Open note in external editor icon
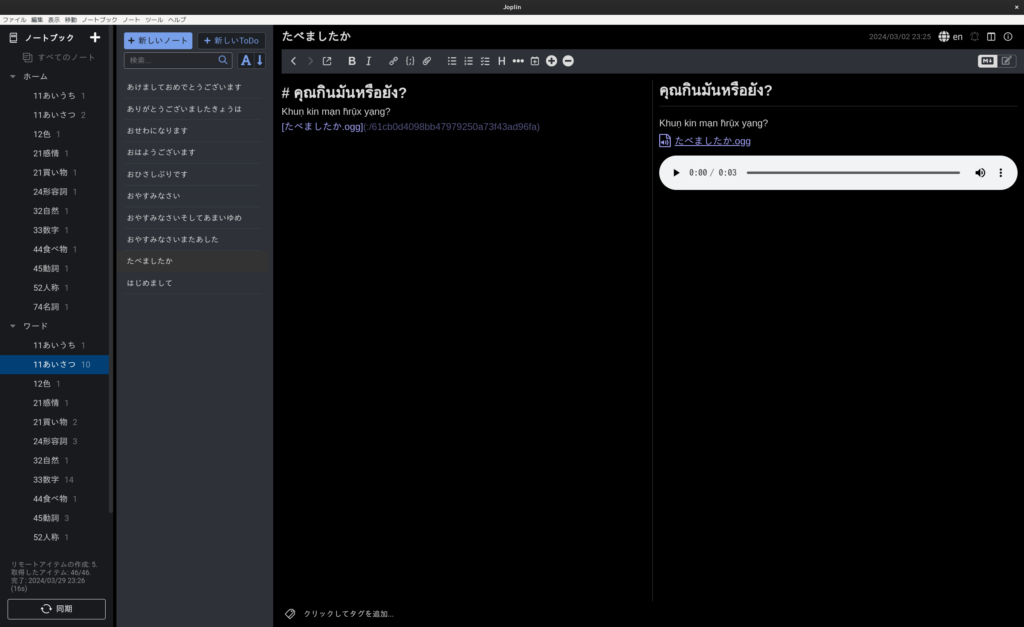The image size is (1024, 627). pos(327,61)
